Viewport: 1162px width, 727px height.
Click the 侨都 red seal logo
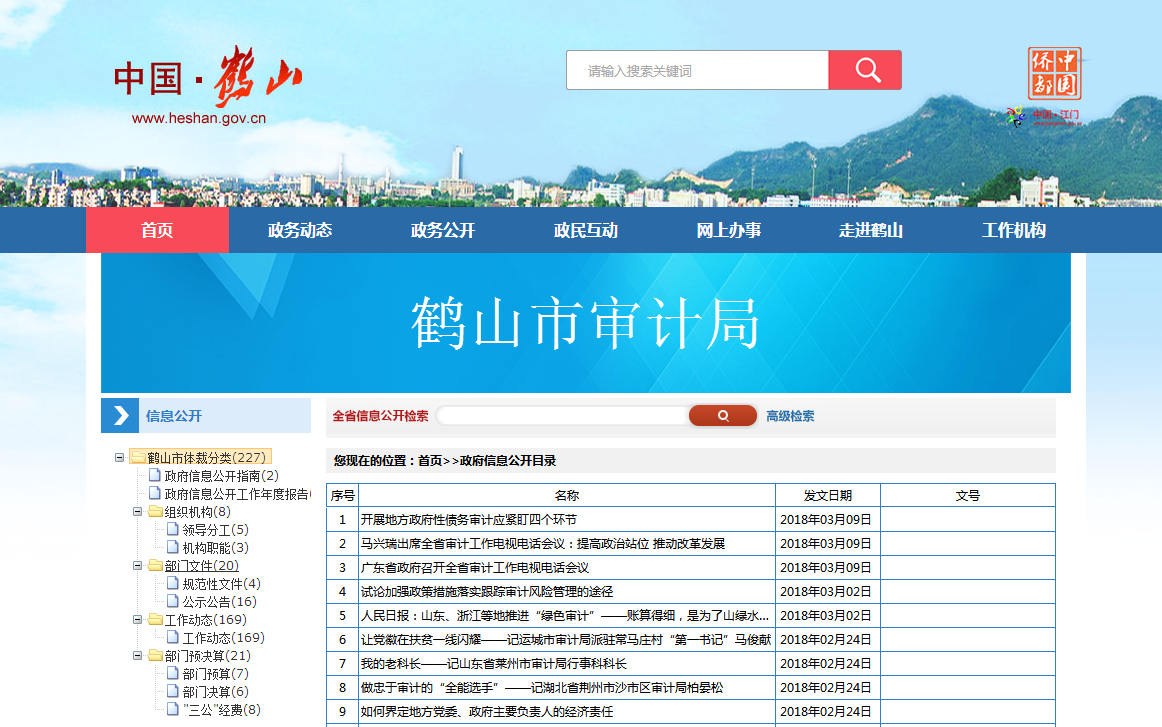1054,75
